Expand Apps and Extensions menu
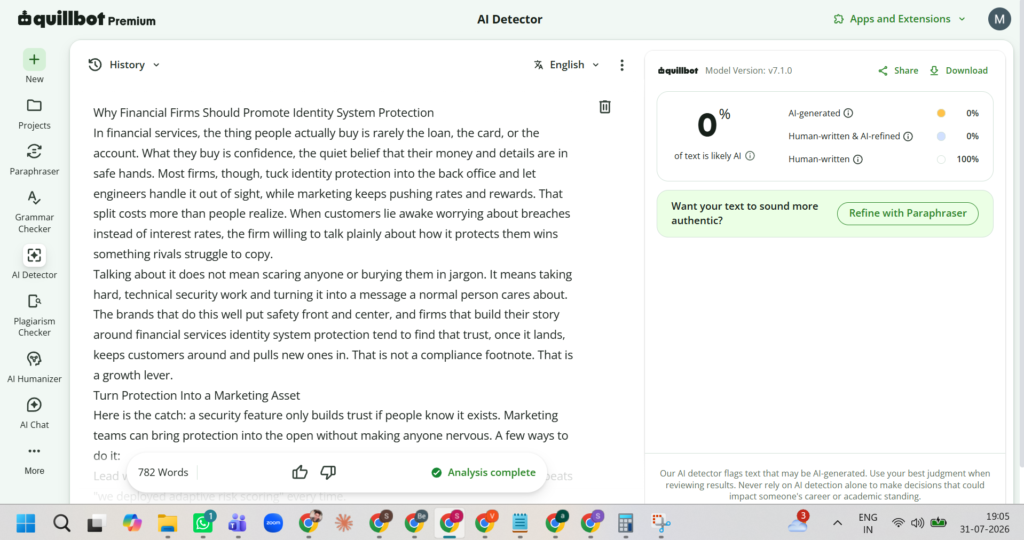The height and width of the screenshot is (540, 1024). point(899,19)
